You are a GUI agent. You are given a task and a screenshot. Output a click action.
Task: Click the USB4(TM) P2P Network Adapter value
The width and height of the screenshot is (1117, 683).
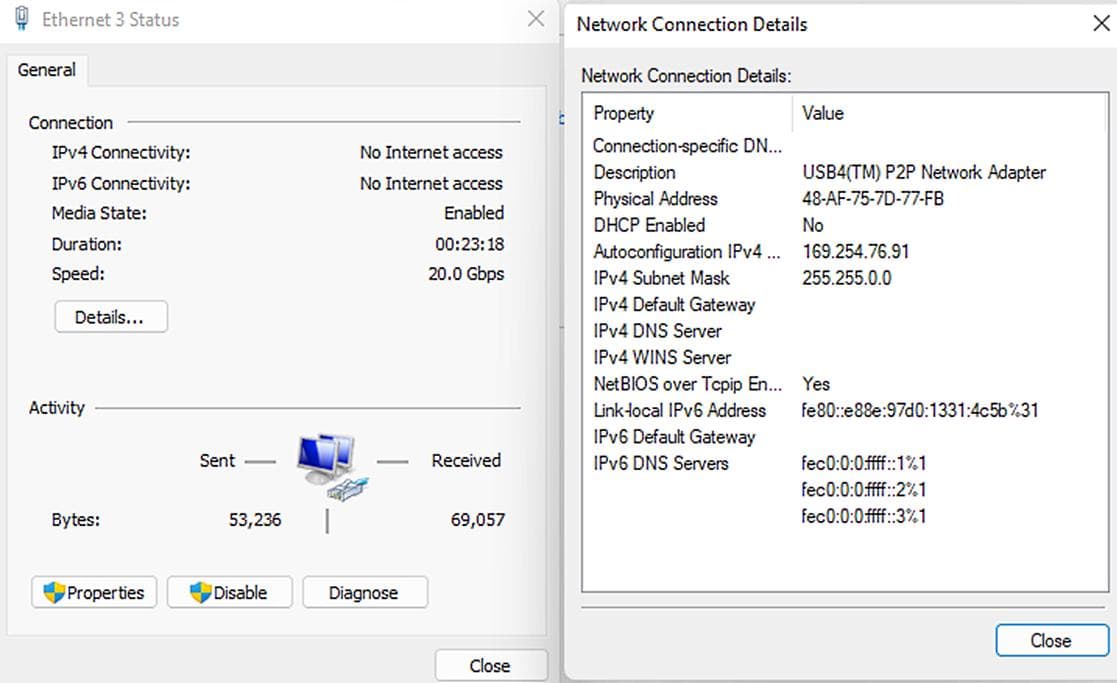[924, 172]
